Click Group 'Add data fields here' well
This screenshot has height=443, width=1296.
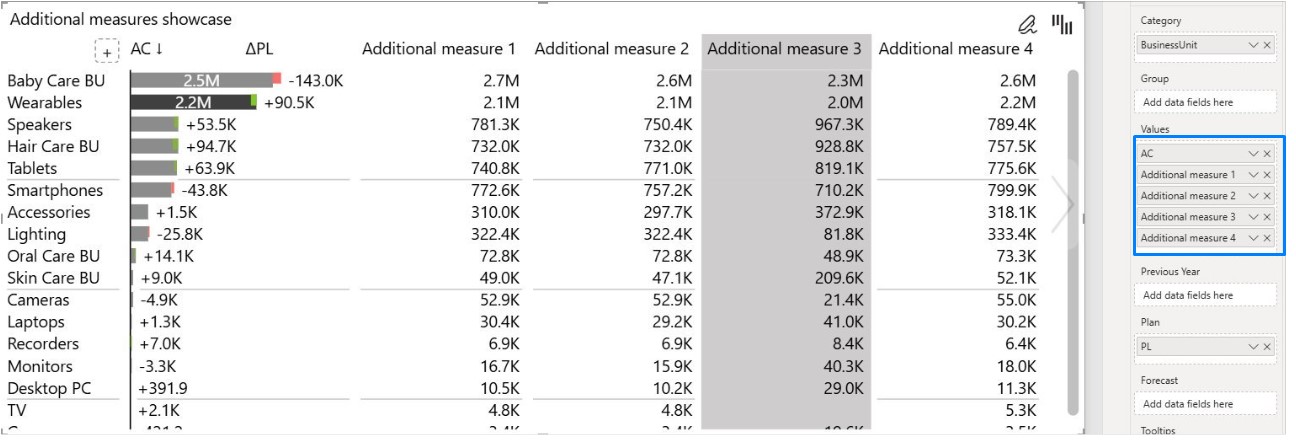point(1207,102)
